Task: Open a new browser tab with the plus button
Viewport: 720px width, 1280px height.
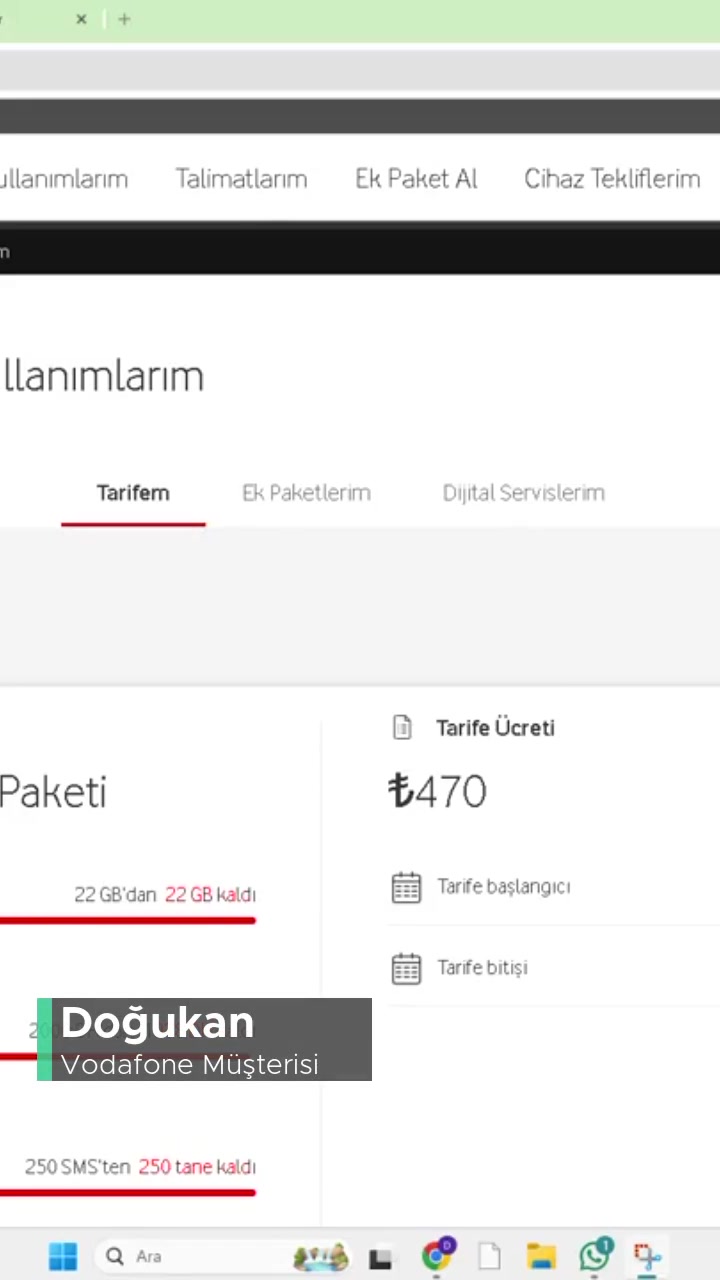Action: click(x=124, y=19)
